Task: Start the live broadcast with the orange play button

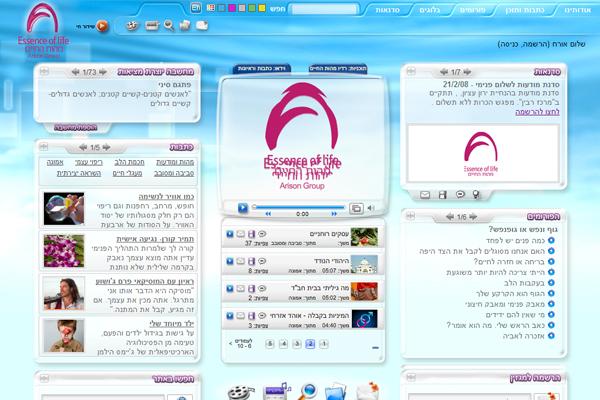Action: point(102,26)
